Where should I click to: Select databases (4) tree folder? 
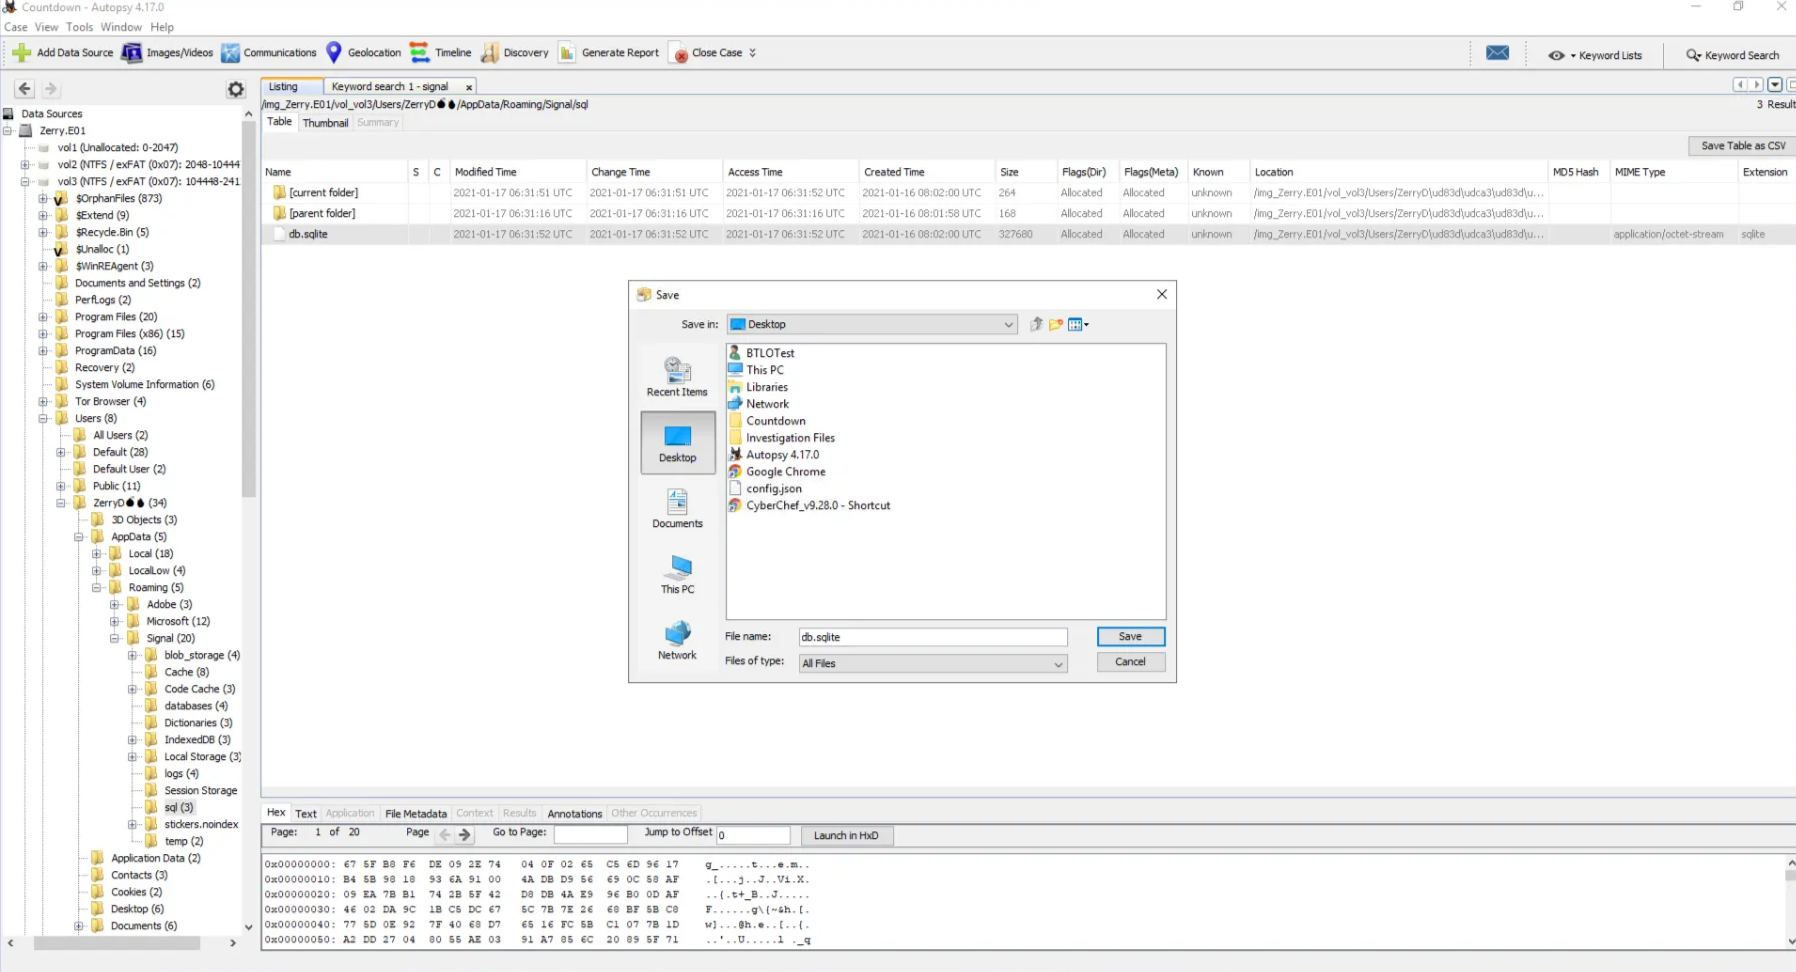tap(196, 706)
